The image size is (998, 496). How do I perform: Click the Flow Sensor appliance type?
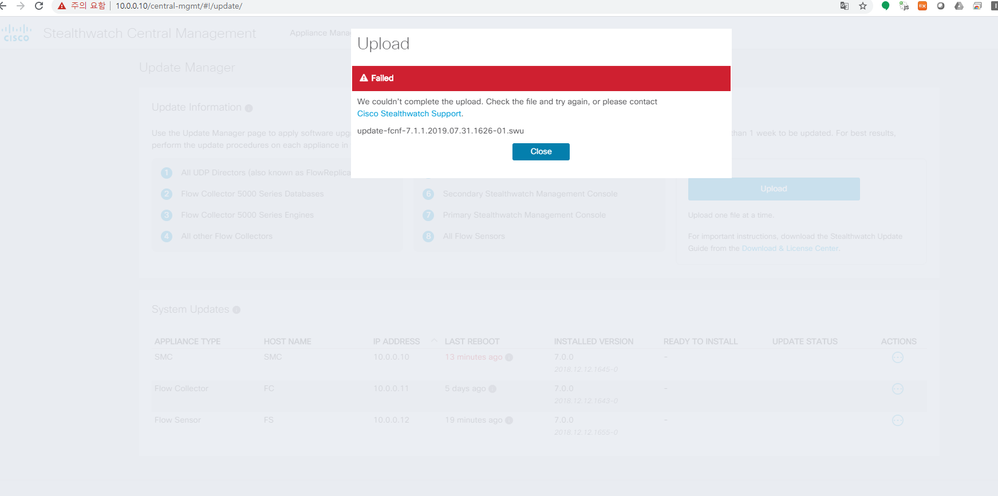178,420
